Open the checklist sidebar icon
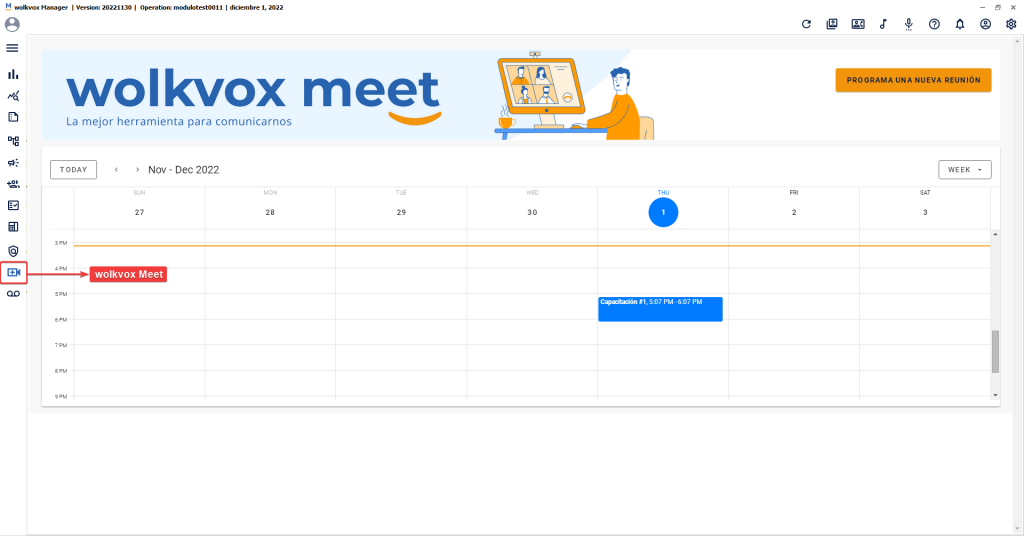The height and width of the screenshot is (536, 1024). coord(13,206)
